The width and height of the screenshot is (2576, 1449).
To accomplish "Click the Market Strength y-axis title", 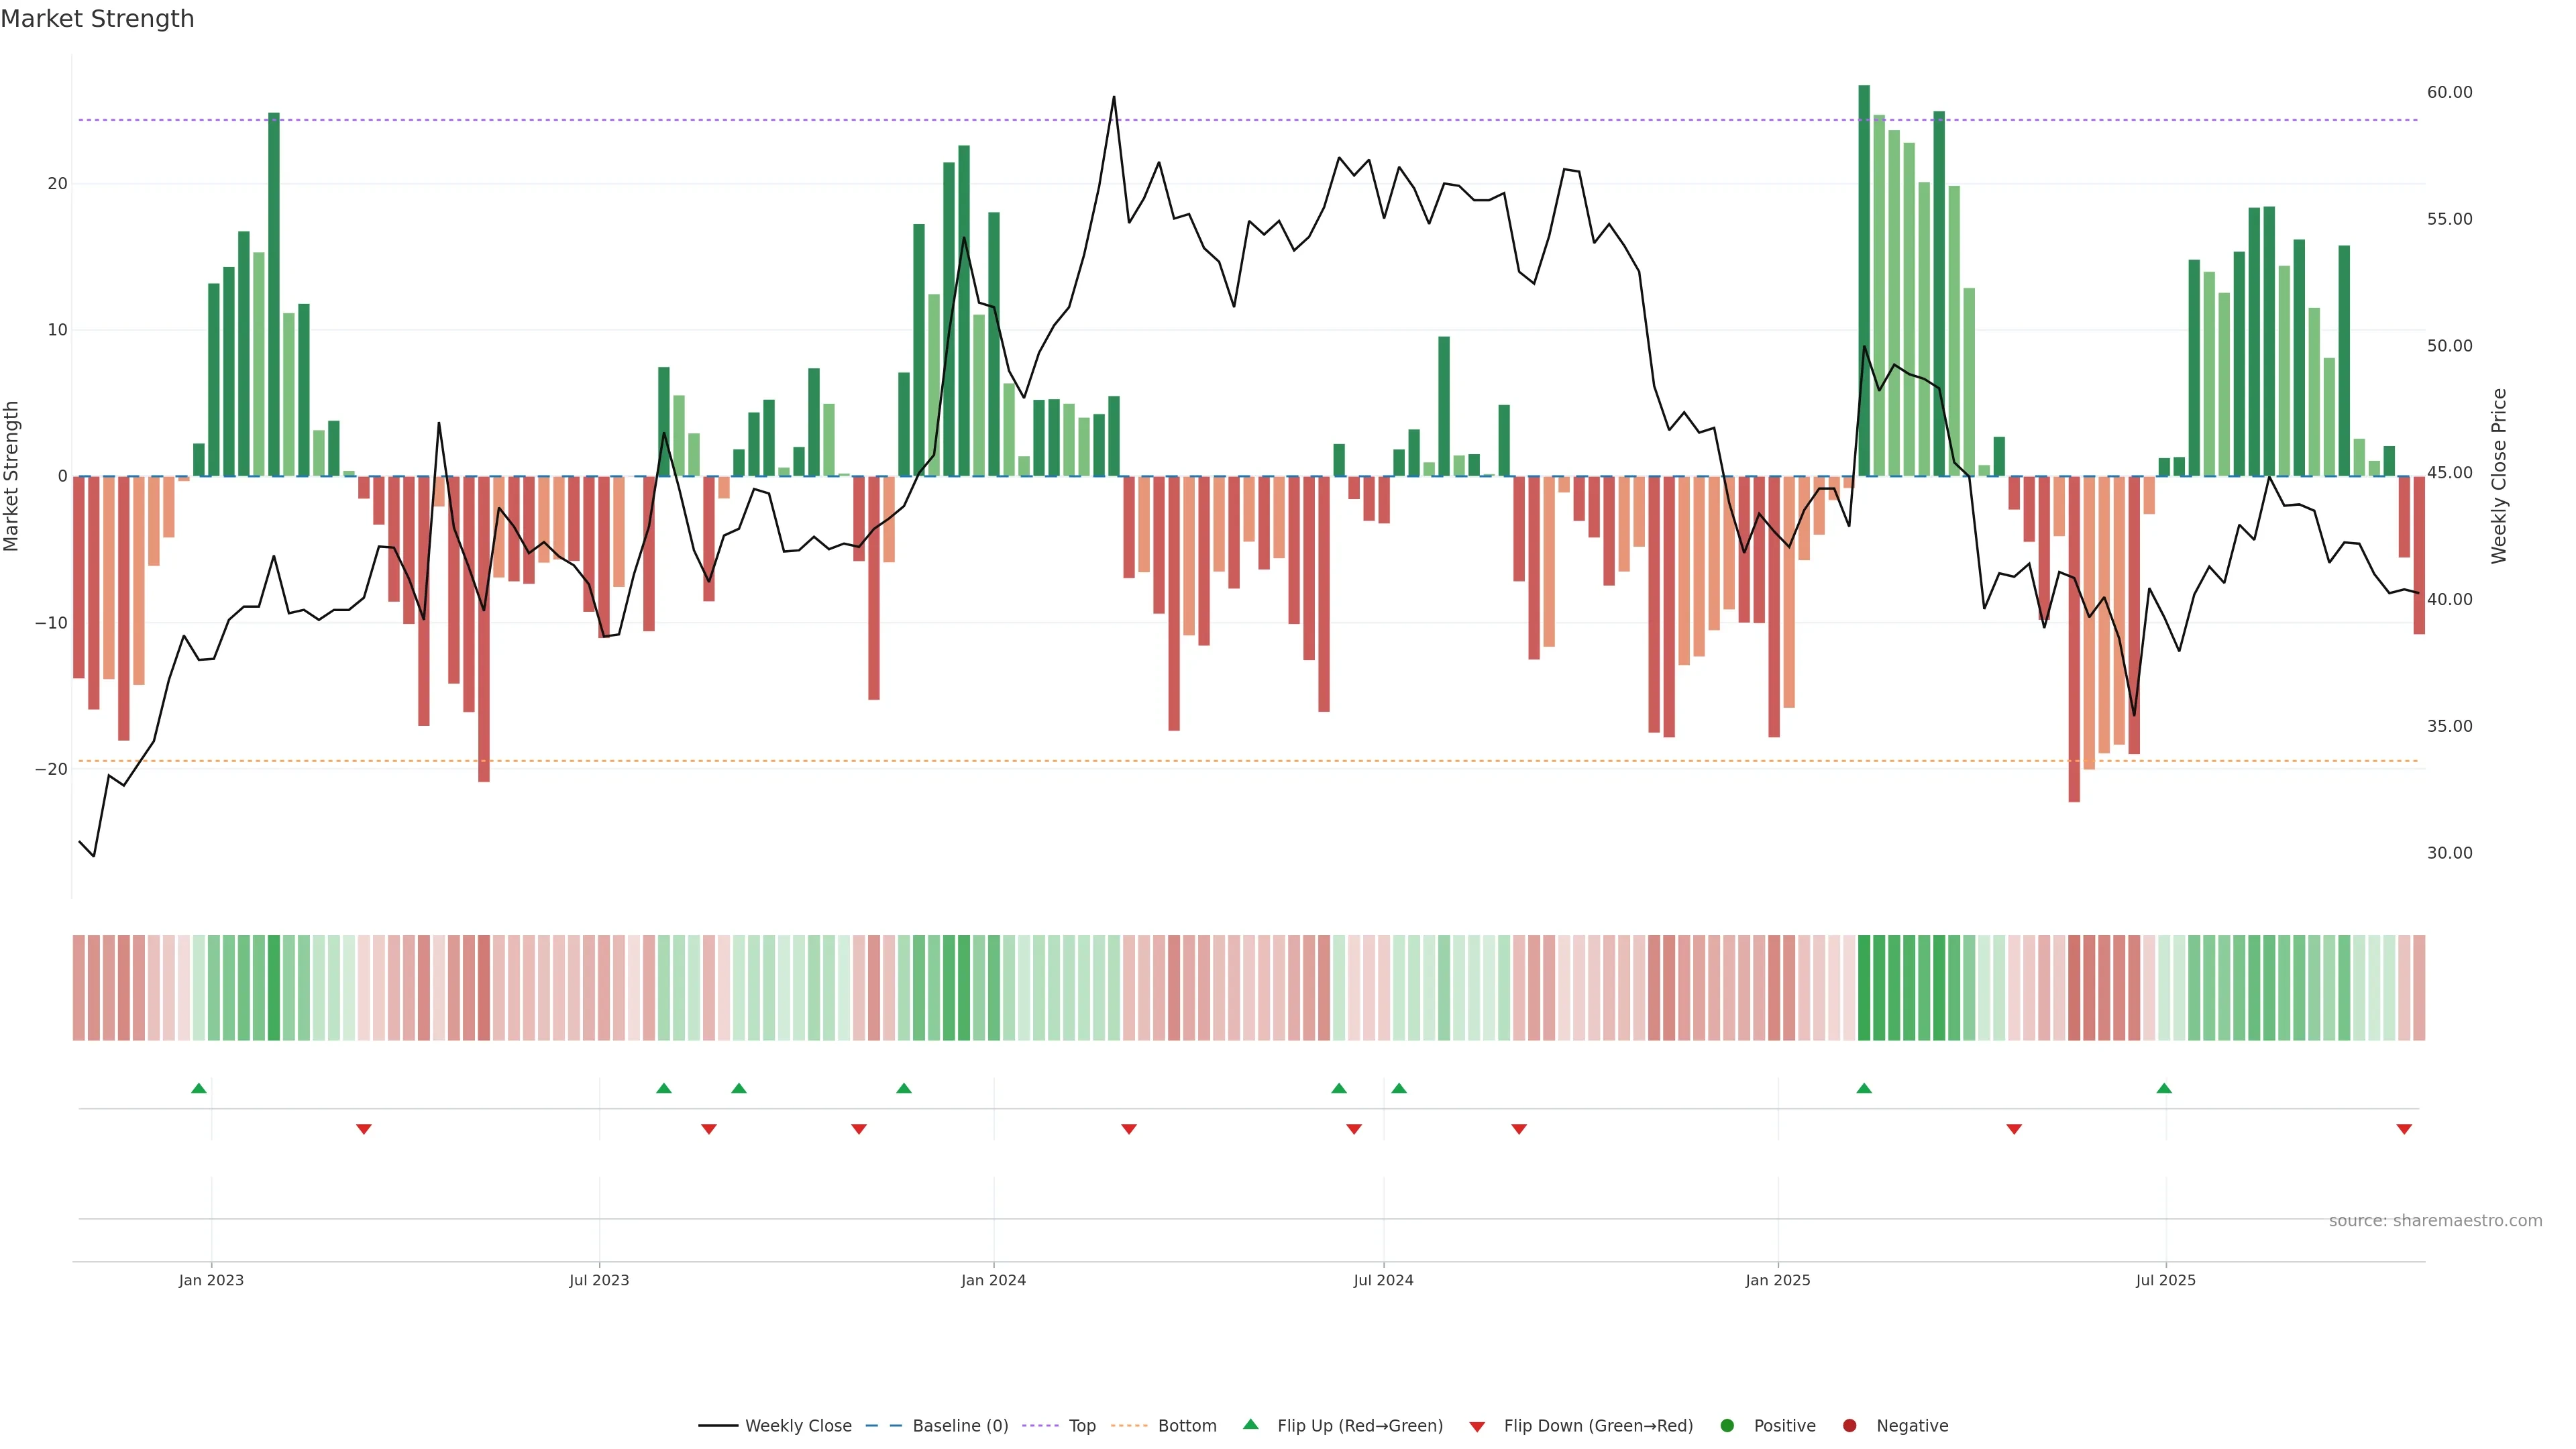I will coord(12,476).
